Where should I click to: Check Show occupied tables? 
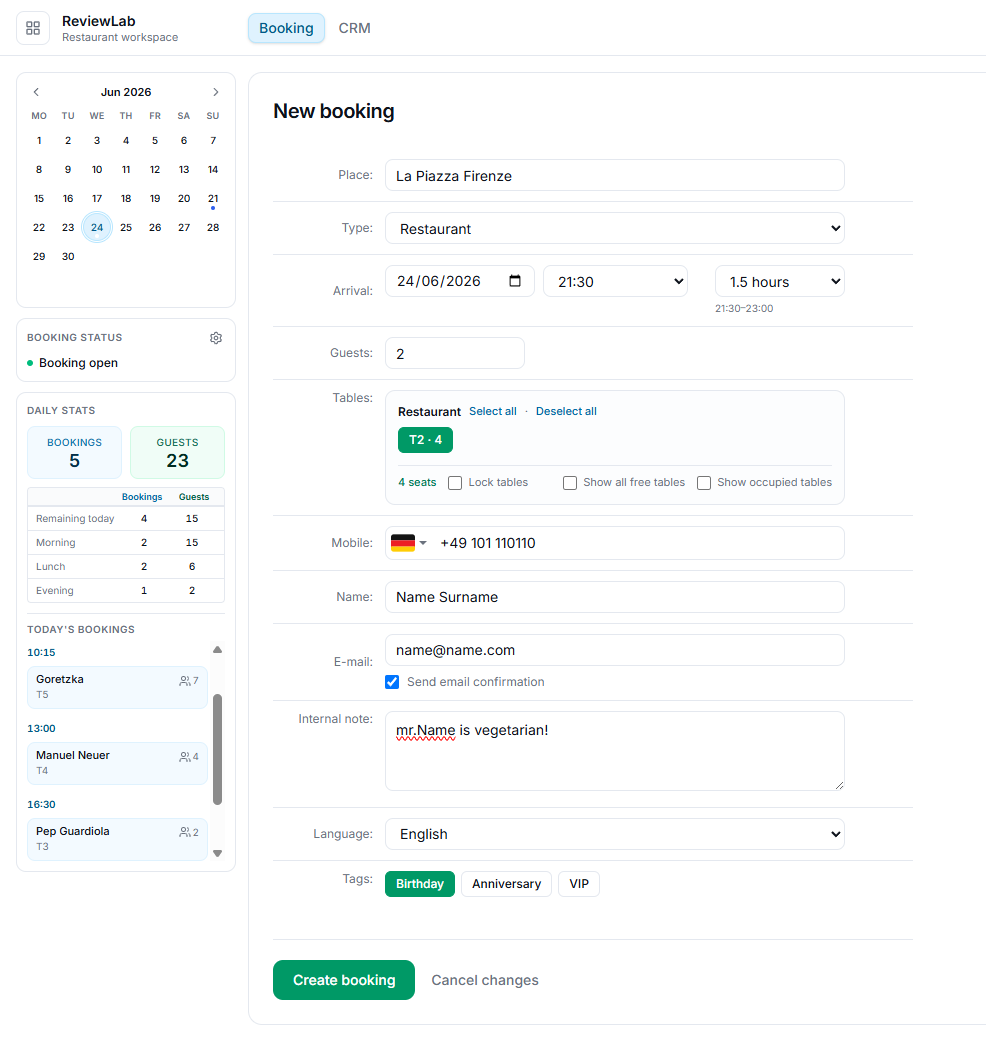[x=704, y=483]
